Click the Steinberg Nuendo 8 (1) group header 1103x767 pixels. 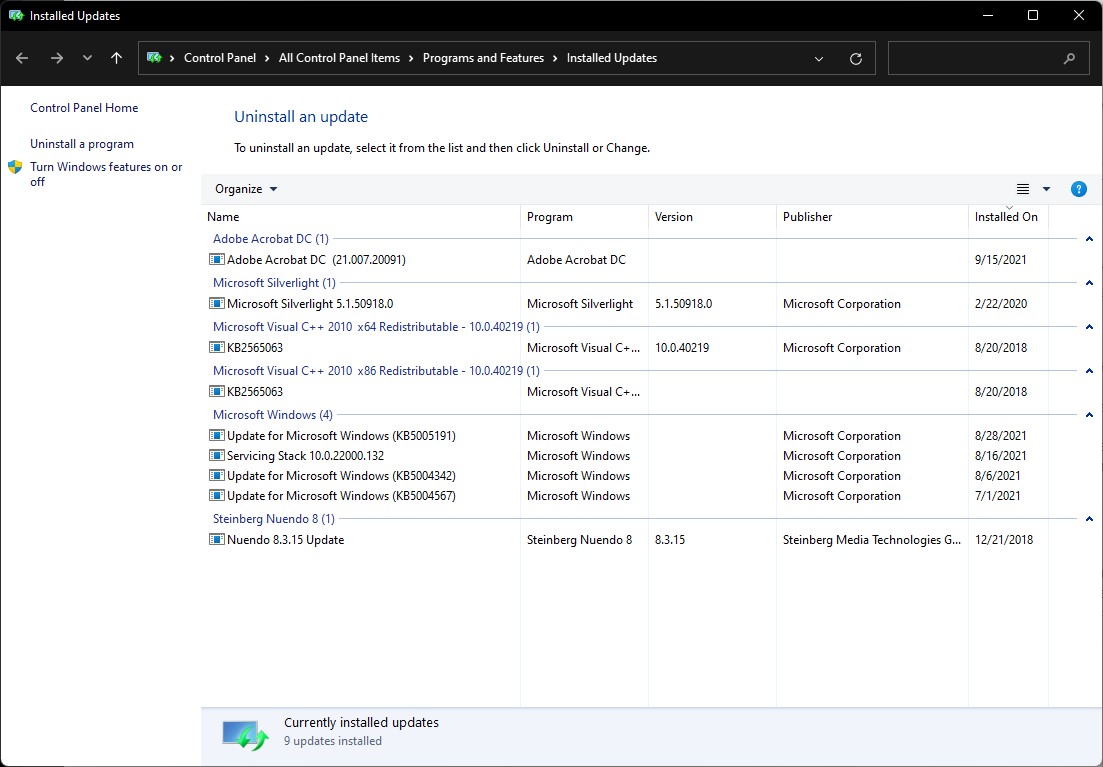(274, 519)
